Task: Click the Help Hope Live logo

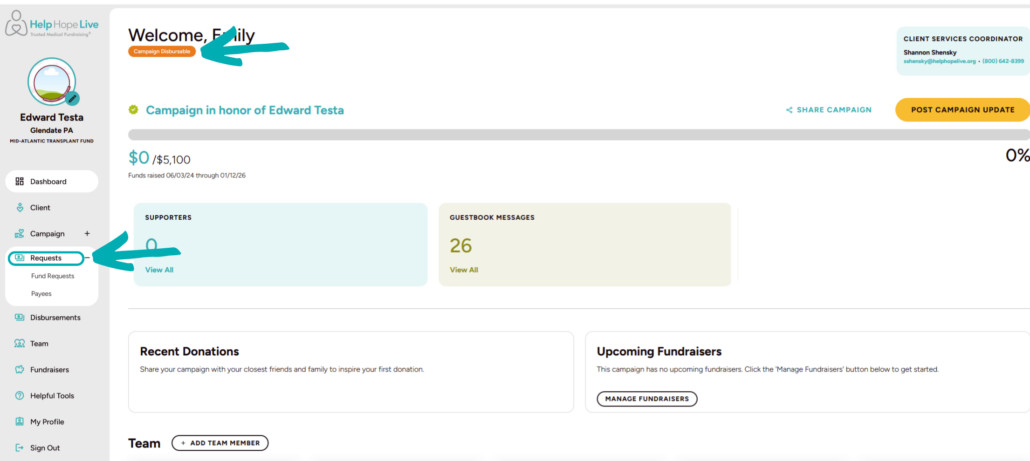Action: point(52,24)
